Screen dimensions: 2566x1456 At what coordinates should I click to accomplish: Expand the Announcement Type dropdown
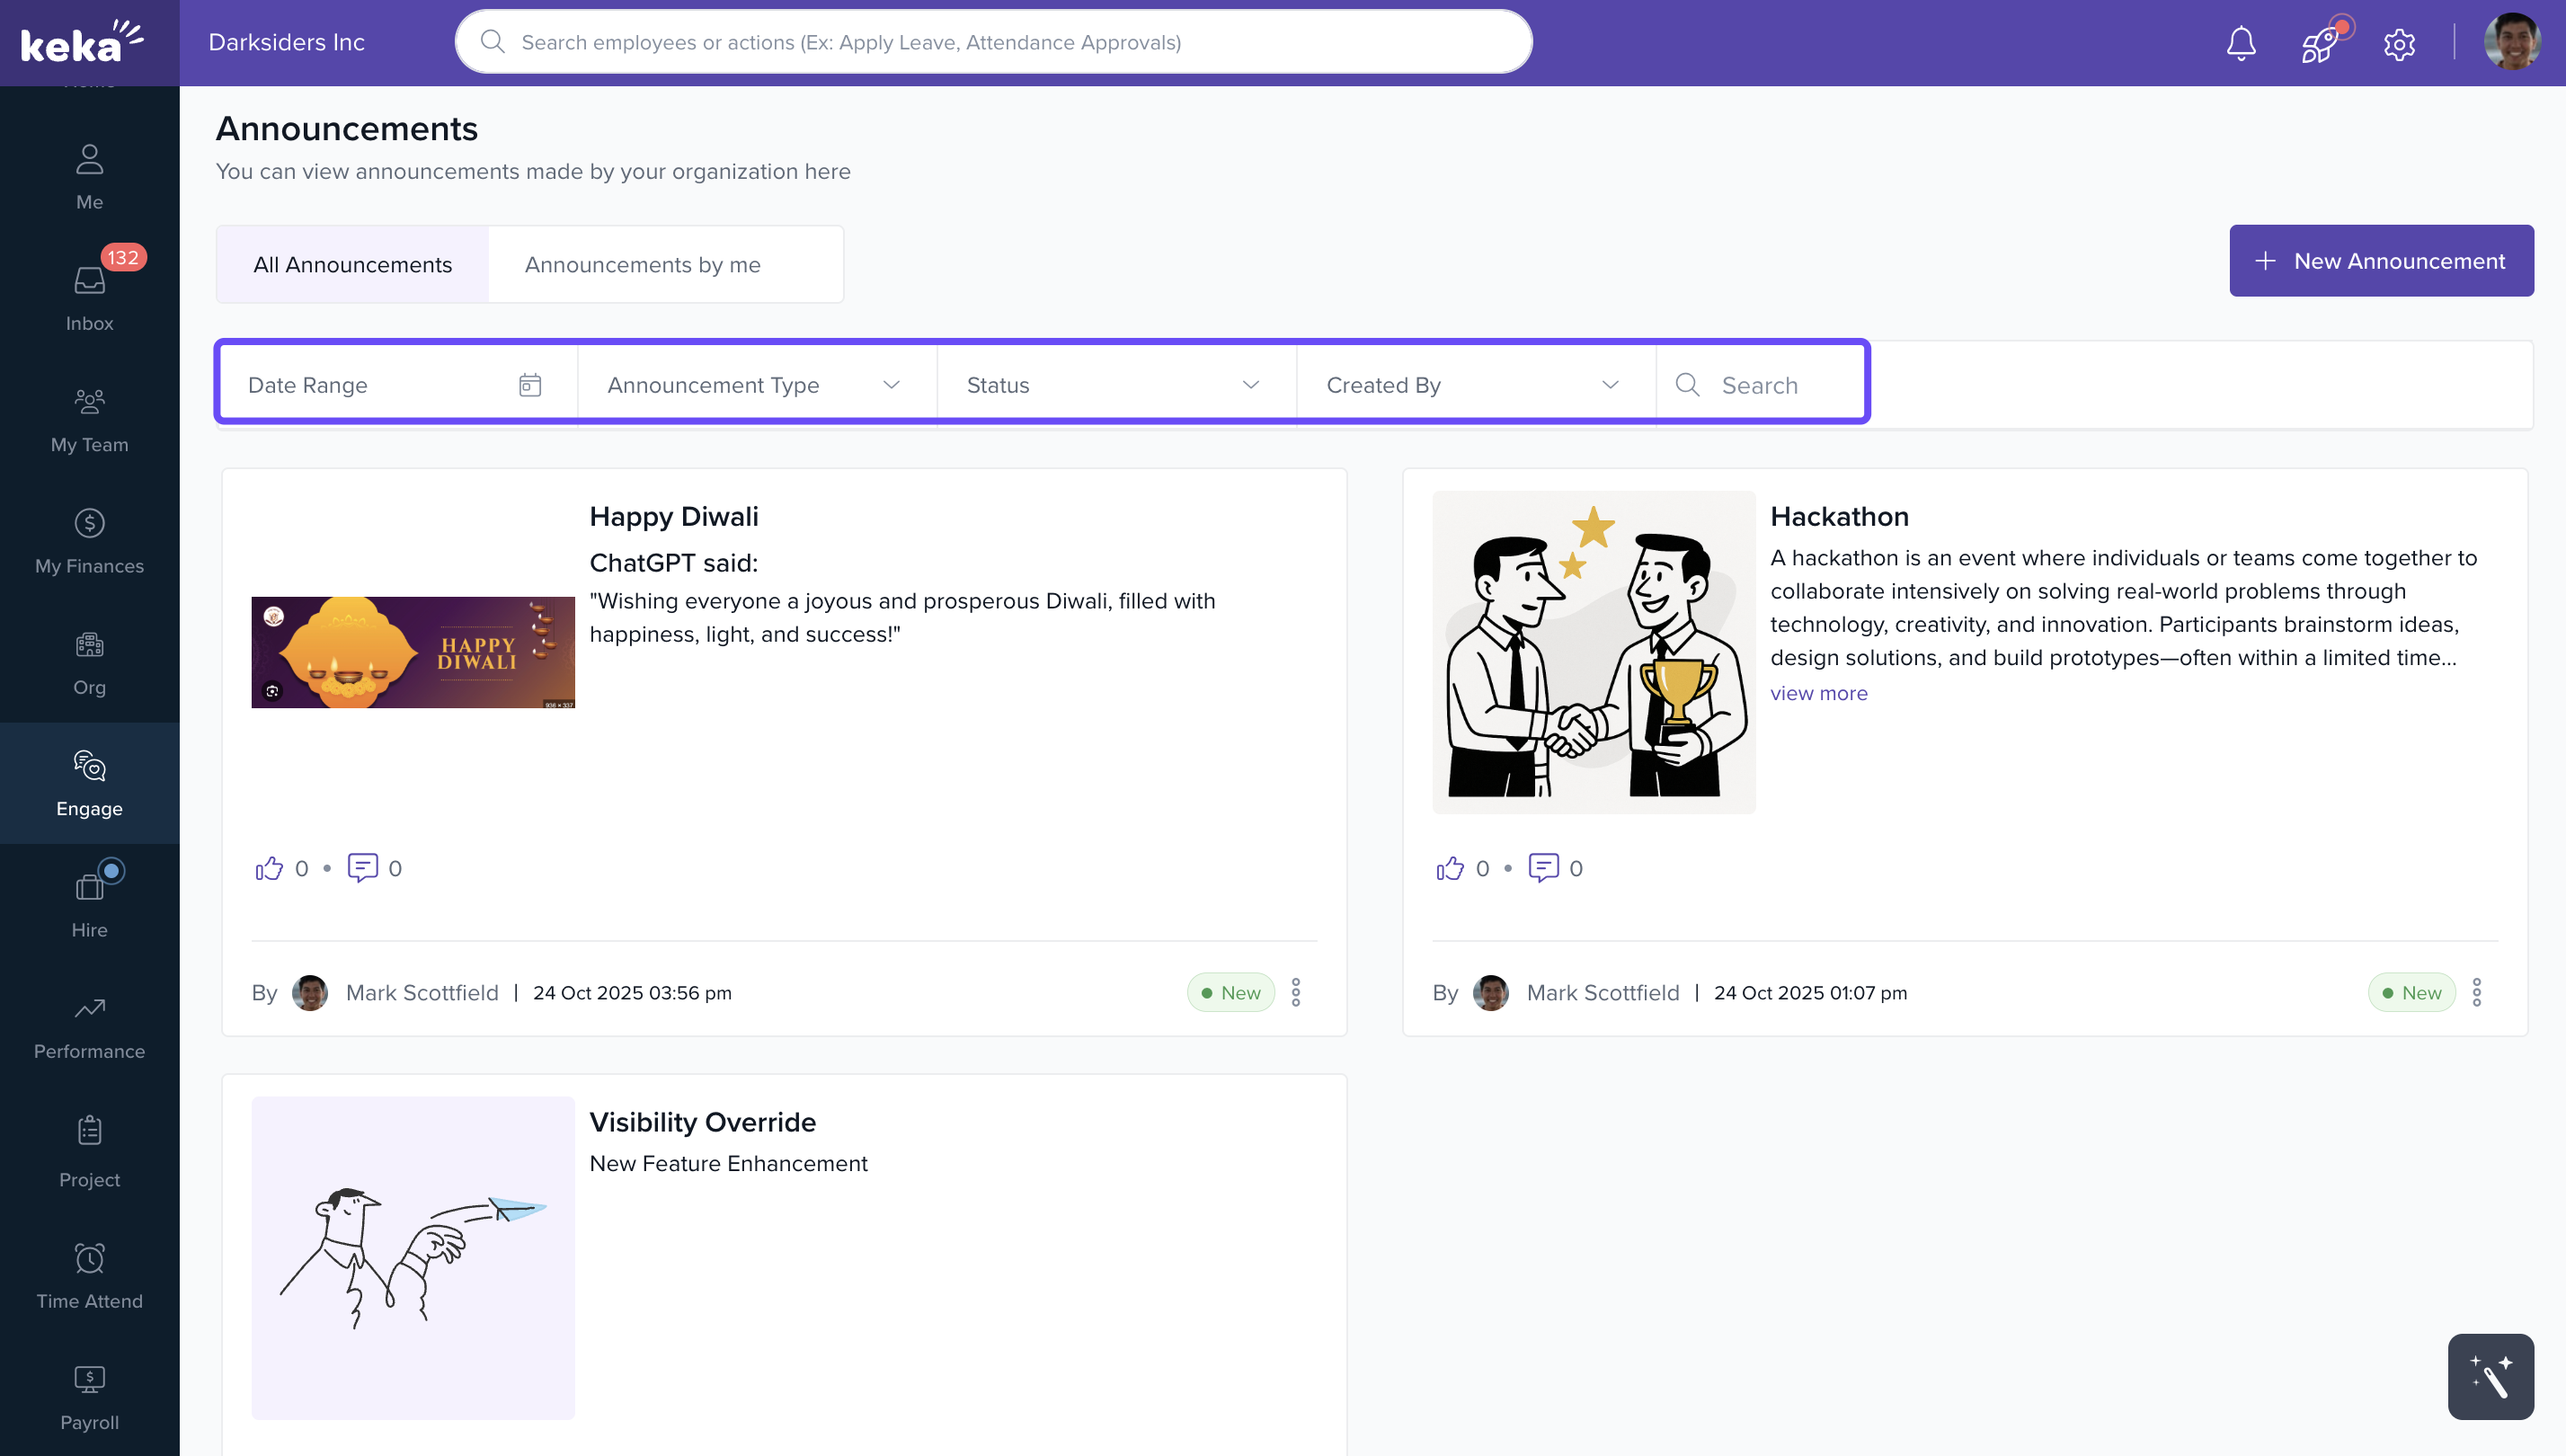[756, 385]
